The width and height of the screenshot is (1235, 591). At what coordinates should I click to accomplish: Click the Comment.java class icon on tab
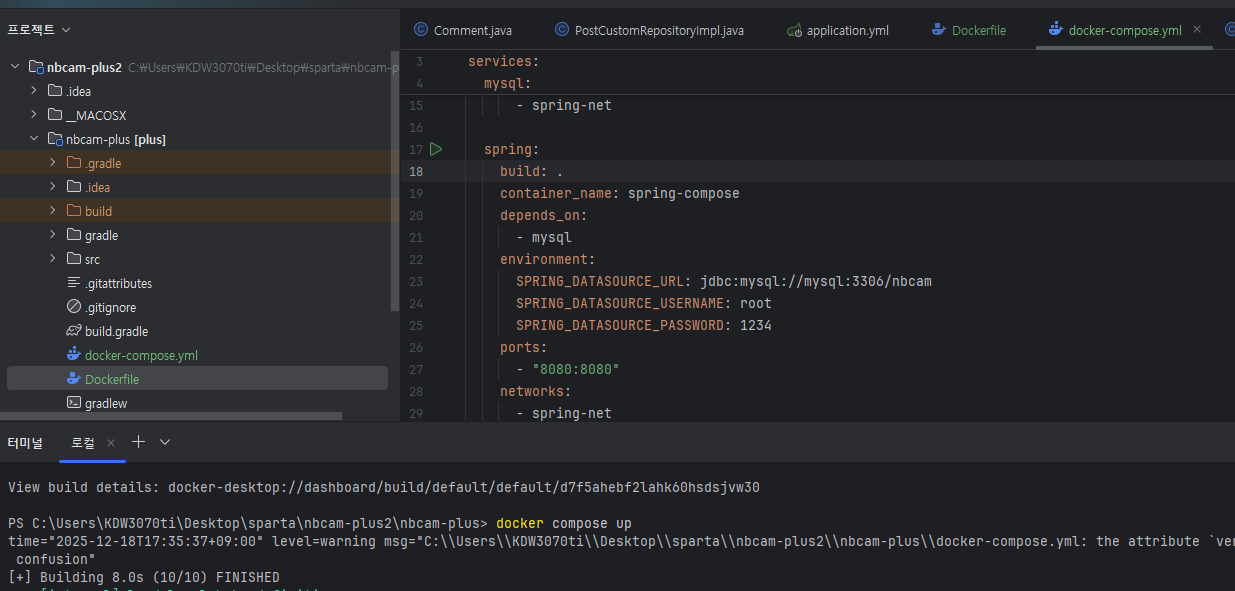click(x=420, y=30)
